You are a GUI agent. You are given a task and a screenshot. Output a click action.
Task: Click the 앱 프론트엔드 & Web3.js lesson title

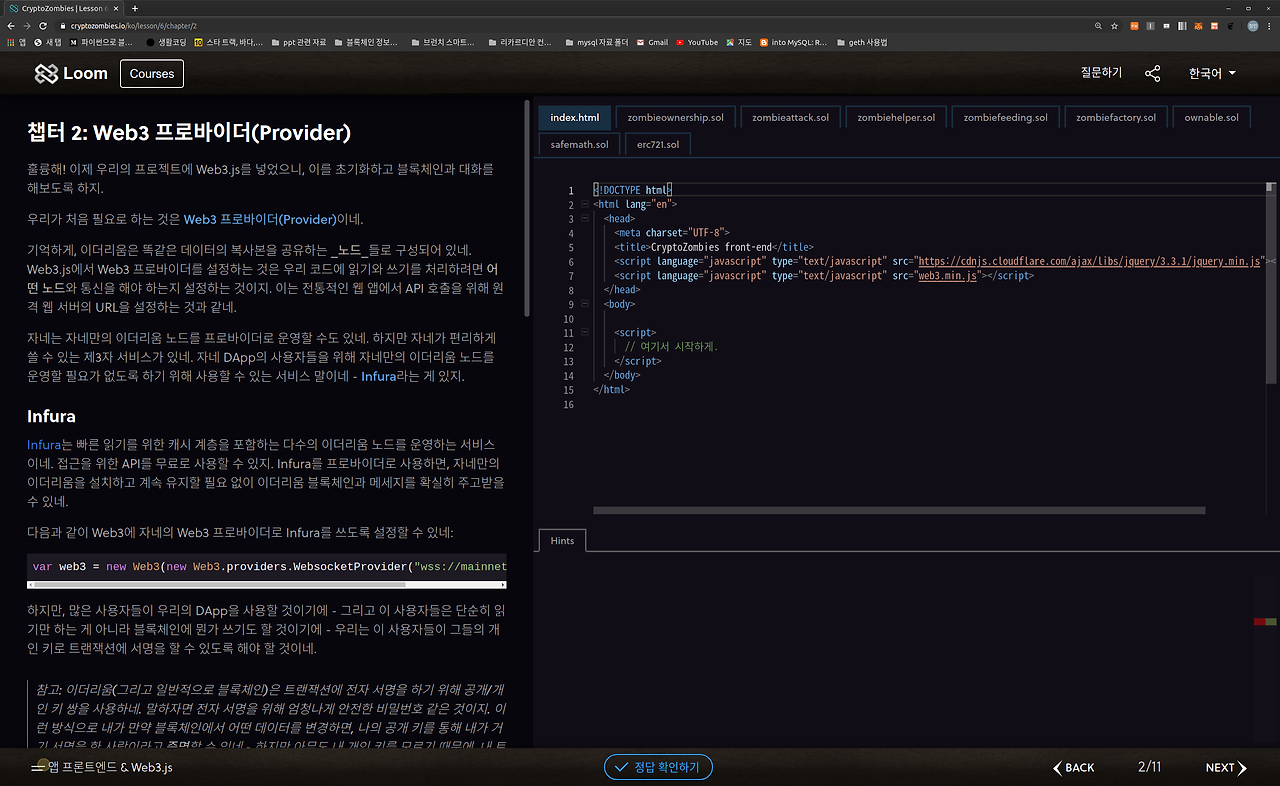coord(110,767)
